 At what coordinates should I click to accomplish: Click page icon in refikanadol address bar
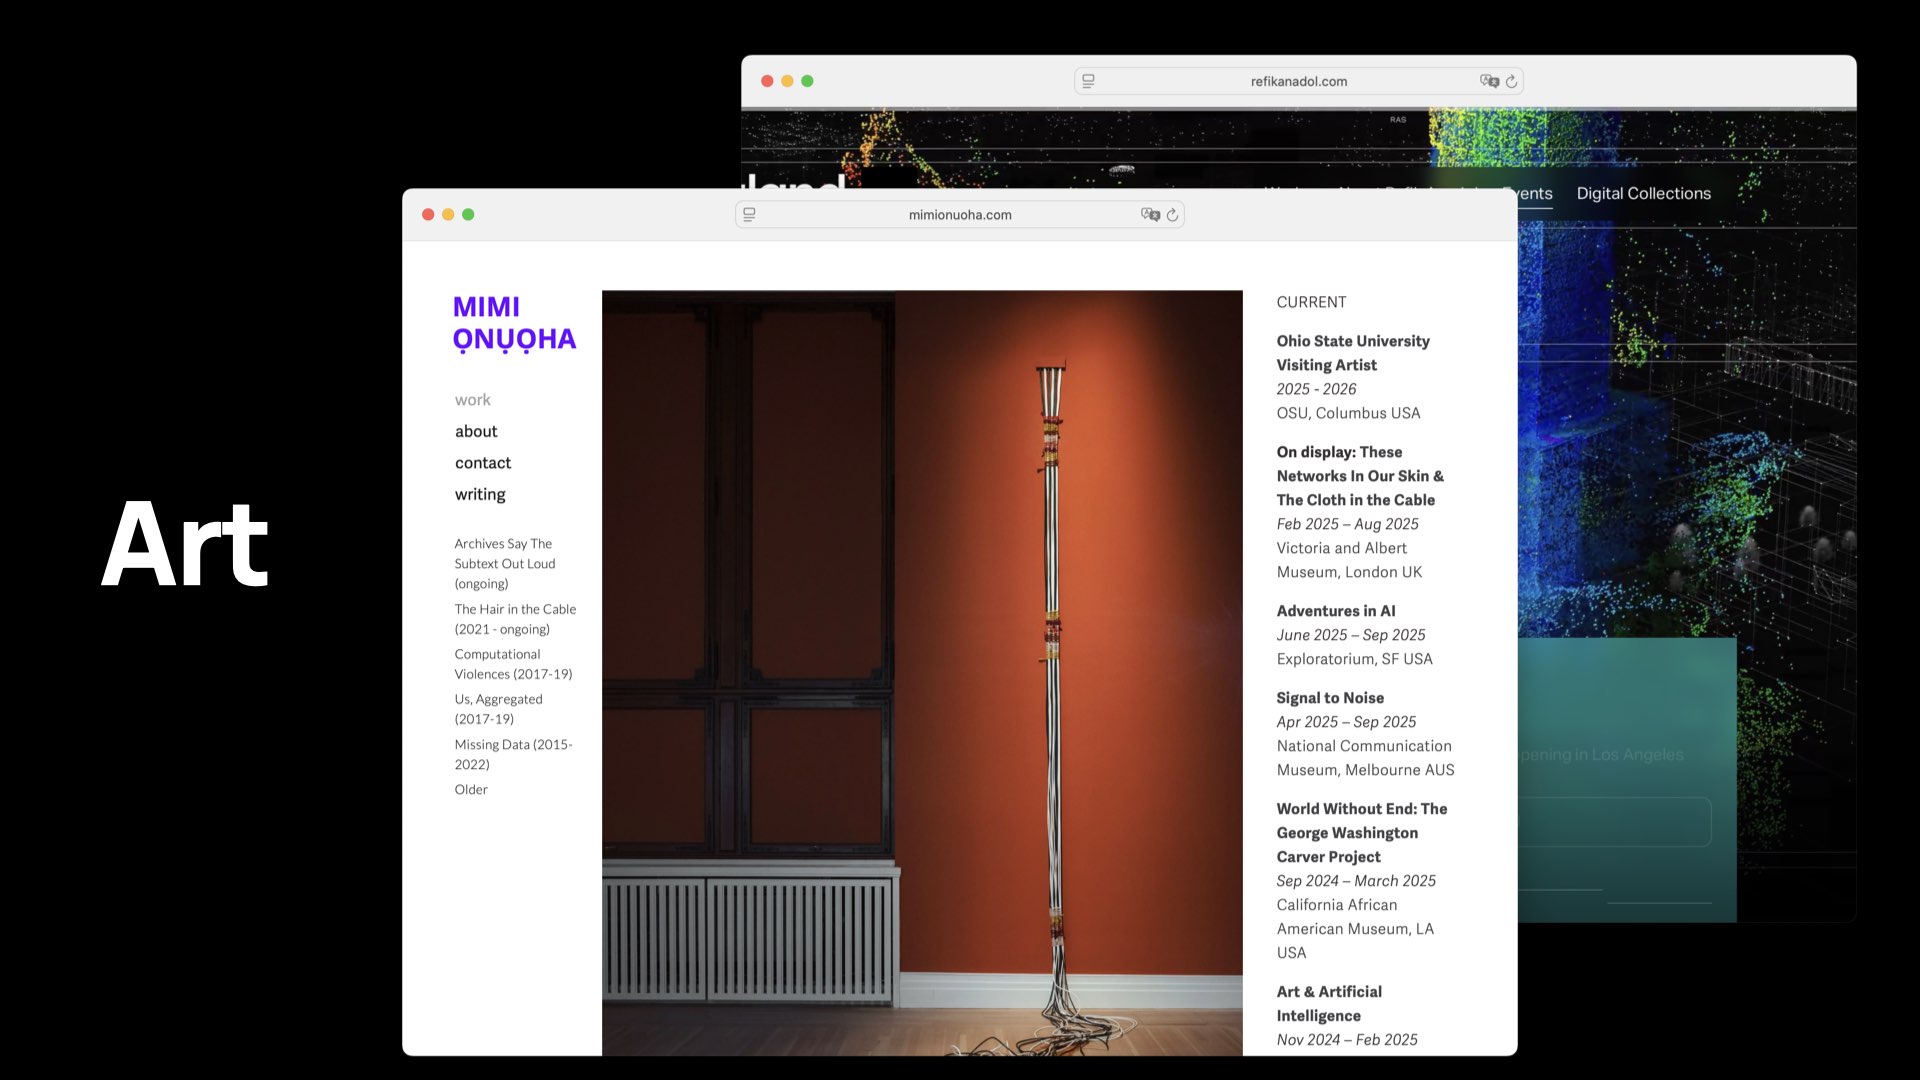[x=1088, y=81]
